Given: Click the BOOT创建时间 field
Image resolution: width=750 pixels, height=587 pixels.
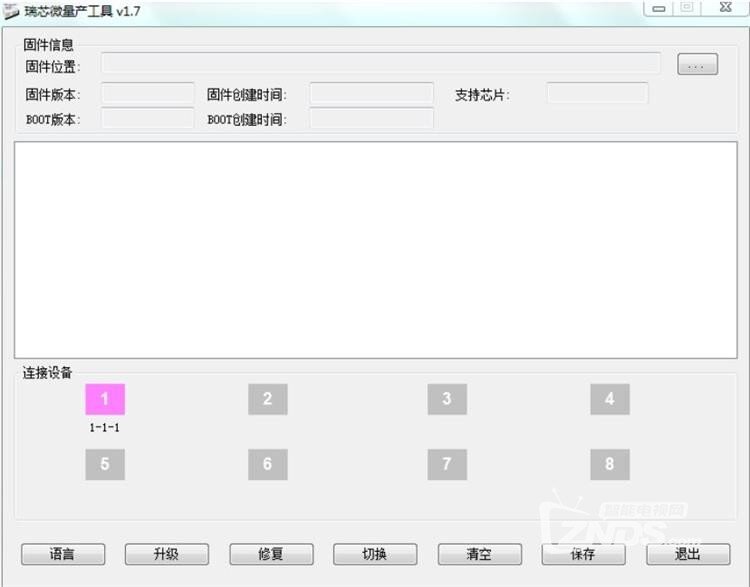Looking at the screenshot, I should [x=372, y=118].
